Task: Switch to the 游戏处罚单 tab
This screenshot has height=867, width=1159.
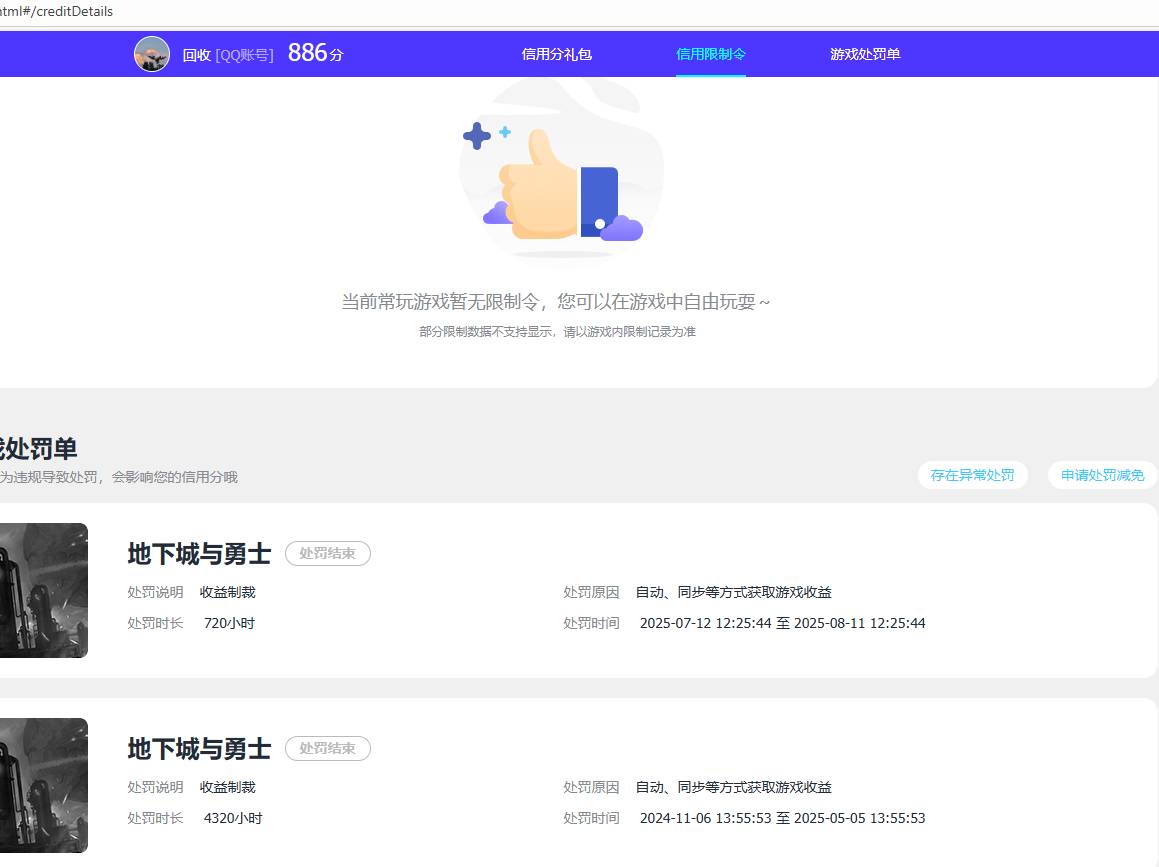Action: point(864,54)
